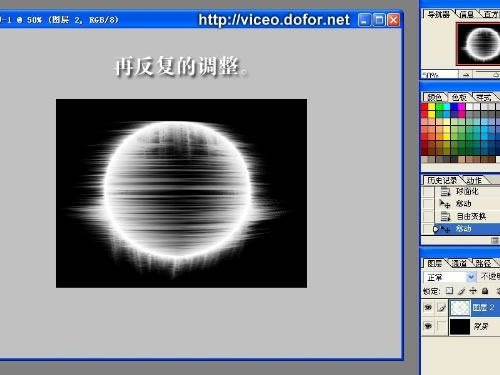This screenshot has width=500, height=375.
Task: Click the lock image pixels brush icon
Action: point(461,291)
